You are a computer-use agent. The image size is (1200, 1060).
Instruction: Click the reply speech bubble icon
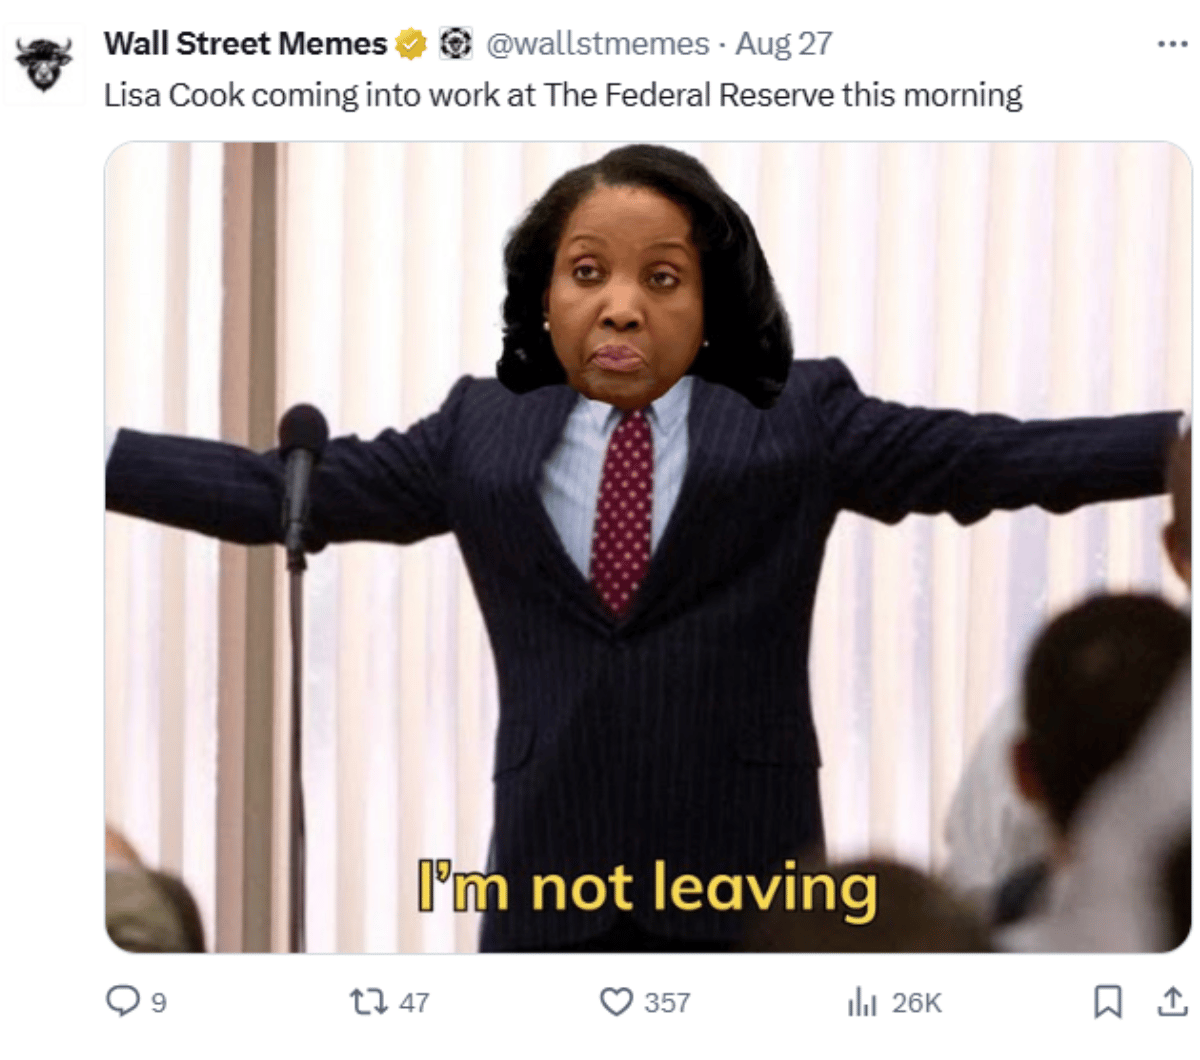pos(123,1001)
